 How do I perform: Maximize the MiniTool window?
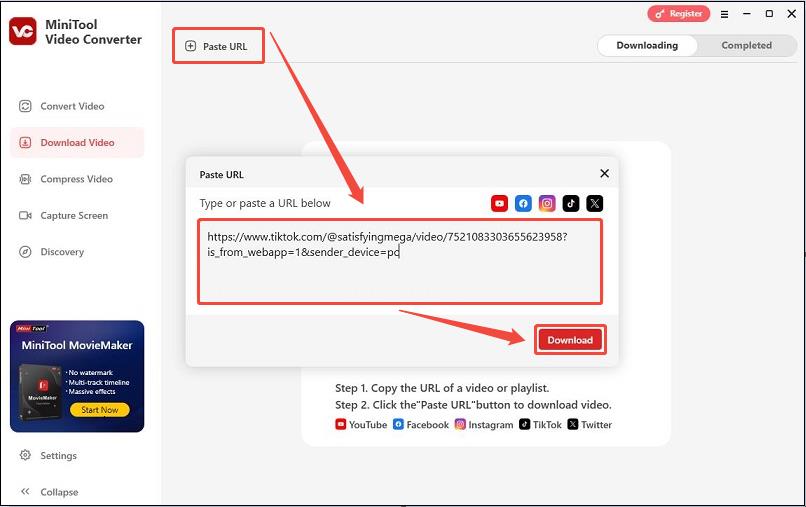(770, 14)
